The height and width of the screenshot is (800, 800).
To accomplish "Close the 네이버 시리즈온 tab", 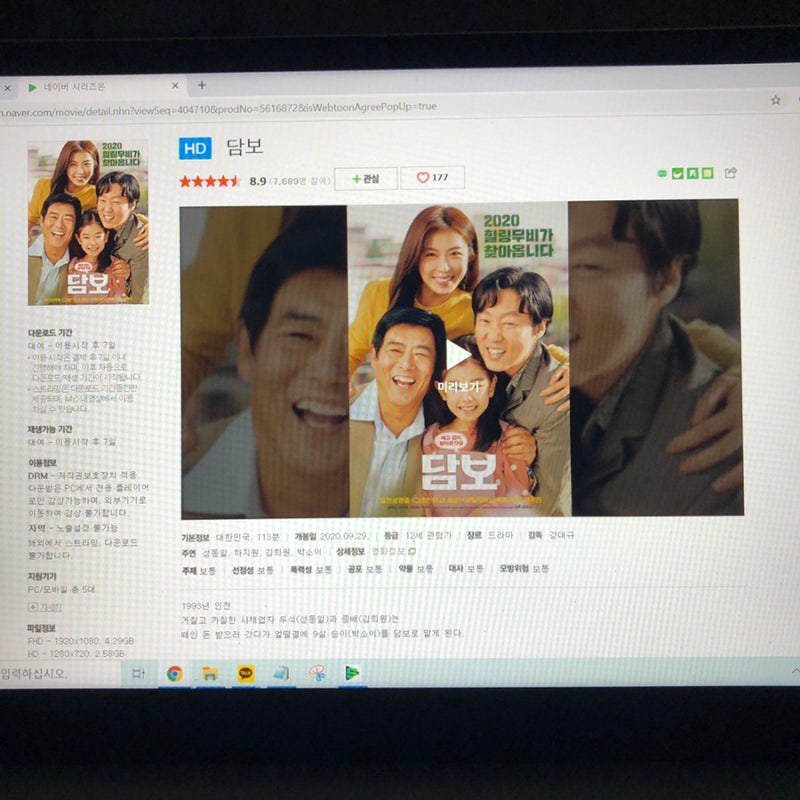I will (175, 86).
